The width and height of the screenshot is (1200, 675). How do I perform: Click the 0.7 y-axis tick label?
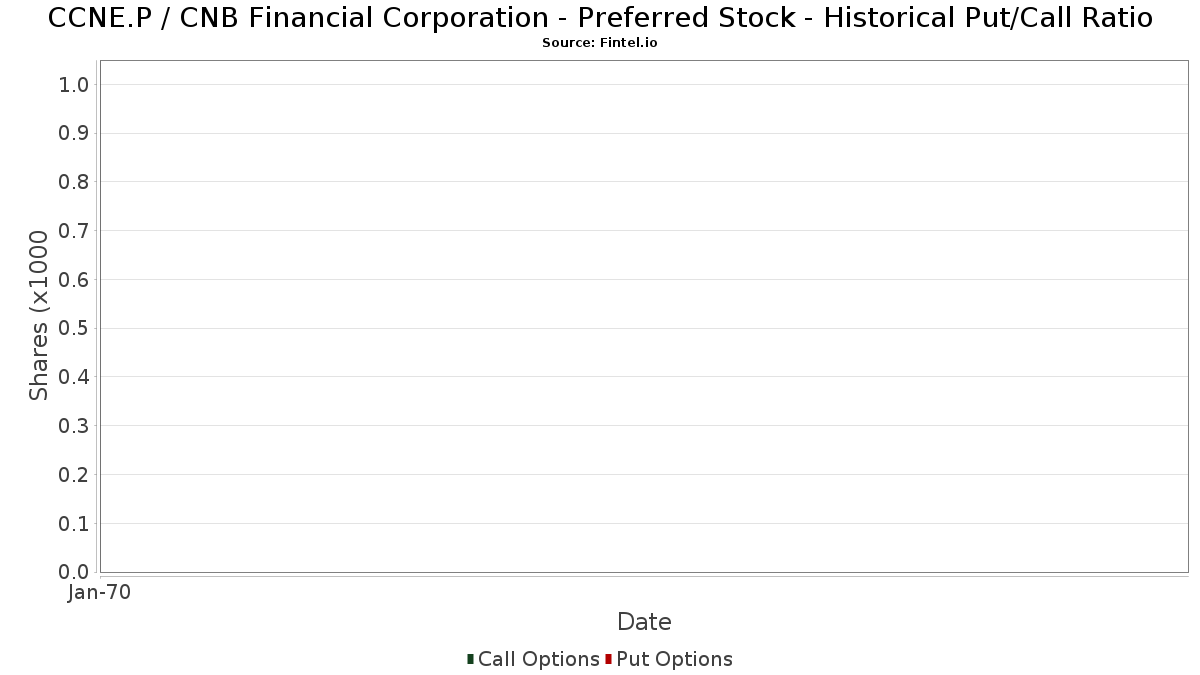(x=75, y=230)
